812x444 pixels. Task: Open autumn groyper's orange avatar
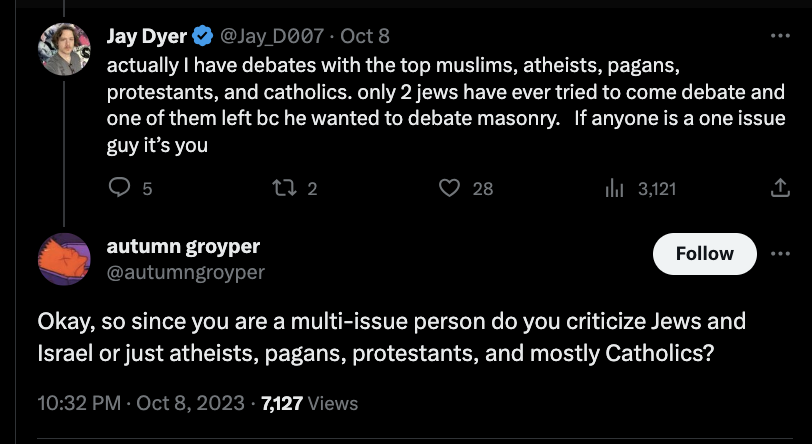(64, 259)
